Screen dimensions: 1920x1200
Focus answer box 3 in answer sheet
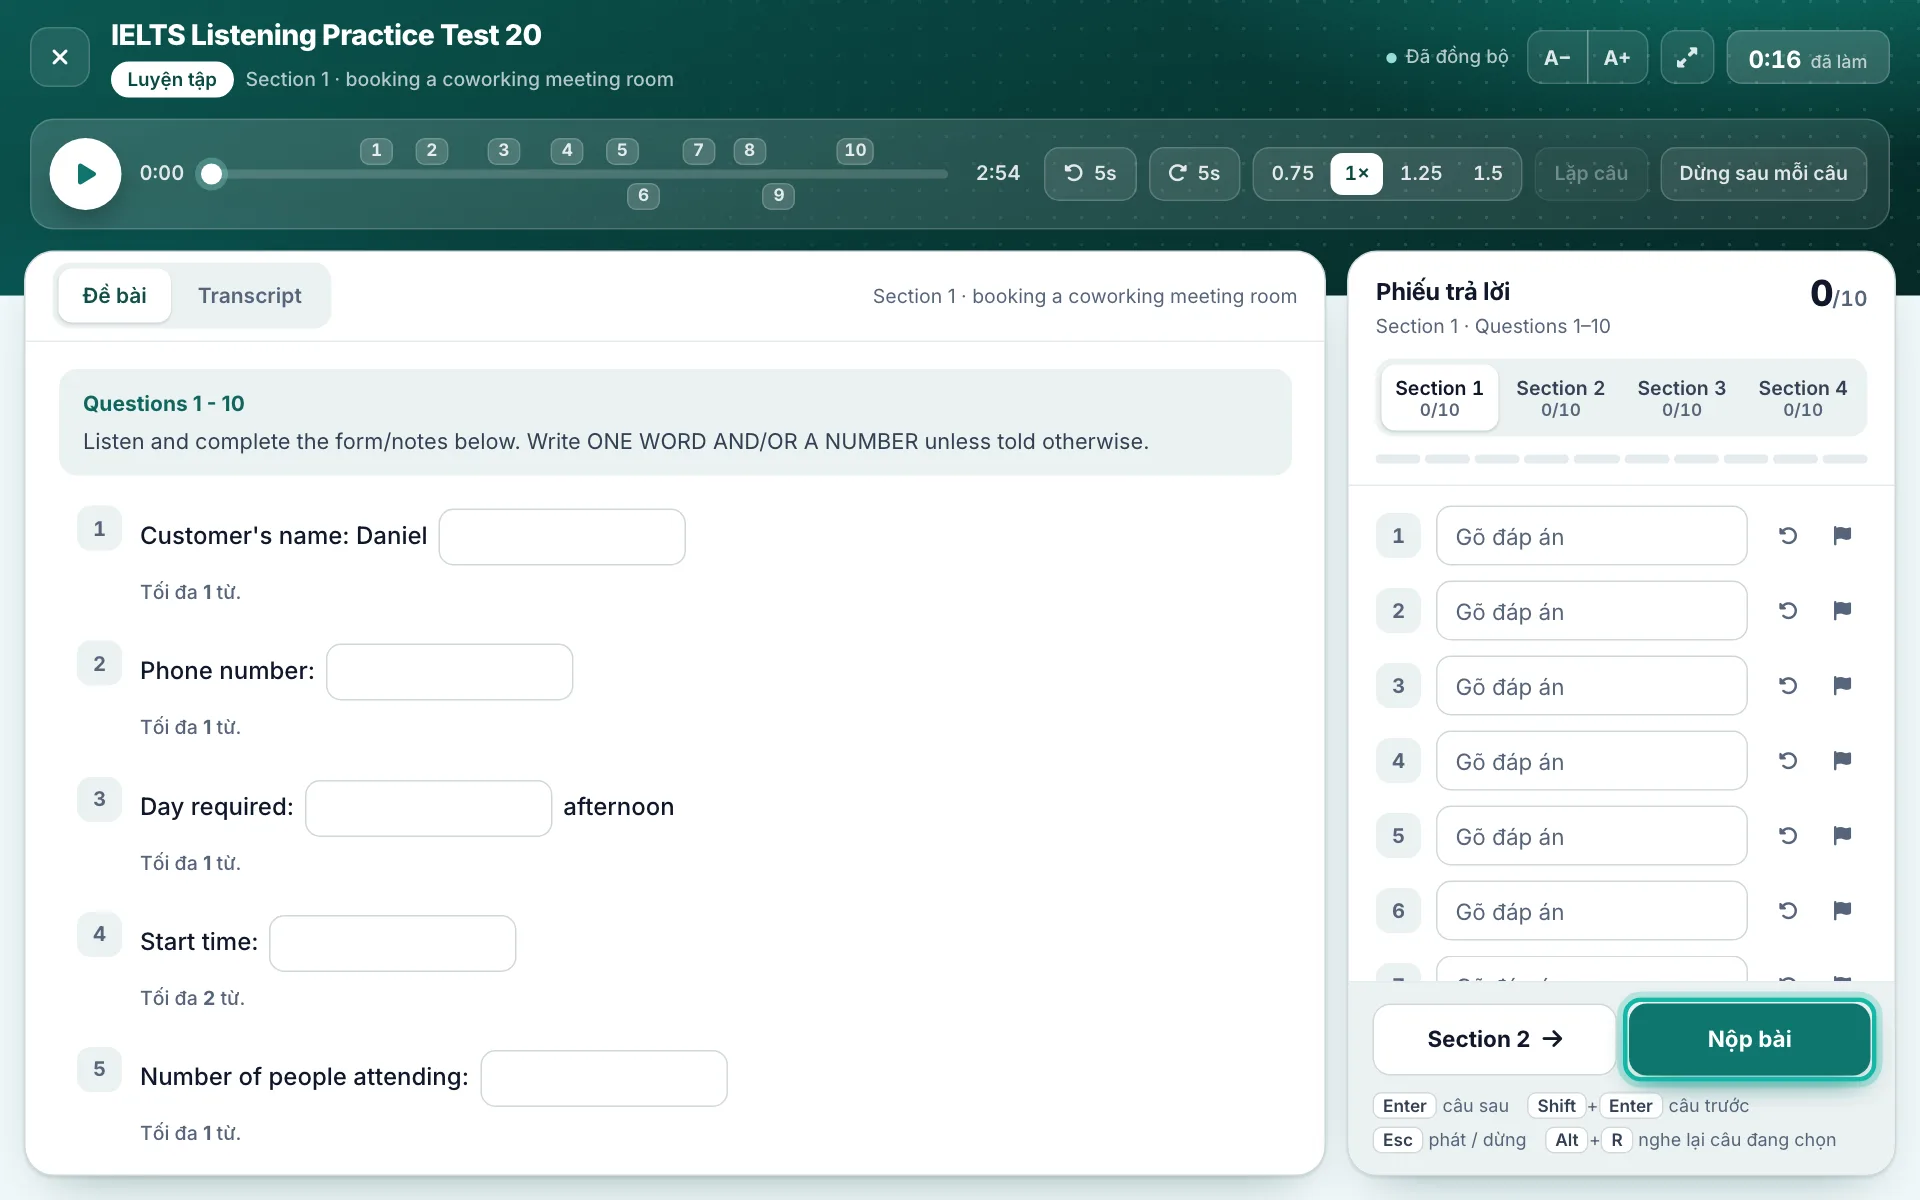1591,686
